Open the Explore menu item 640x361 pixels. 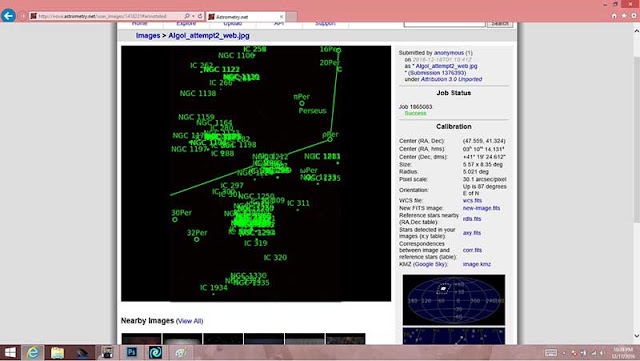(186, 24)
